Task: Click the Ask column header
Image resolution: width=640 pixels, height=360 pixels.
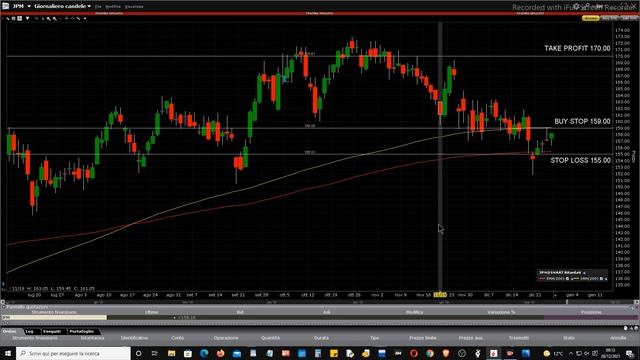Action: click(327, 312)
